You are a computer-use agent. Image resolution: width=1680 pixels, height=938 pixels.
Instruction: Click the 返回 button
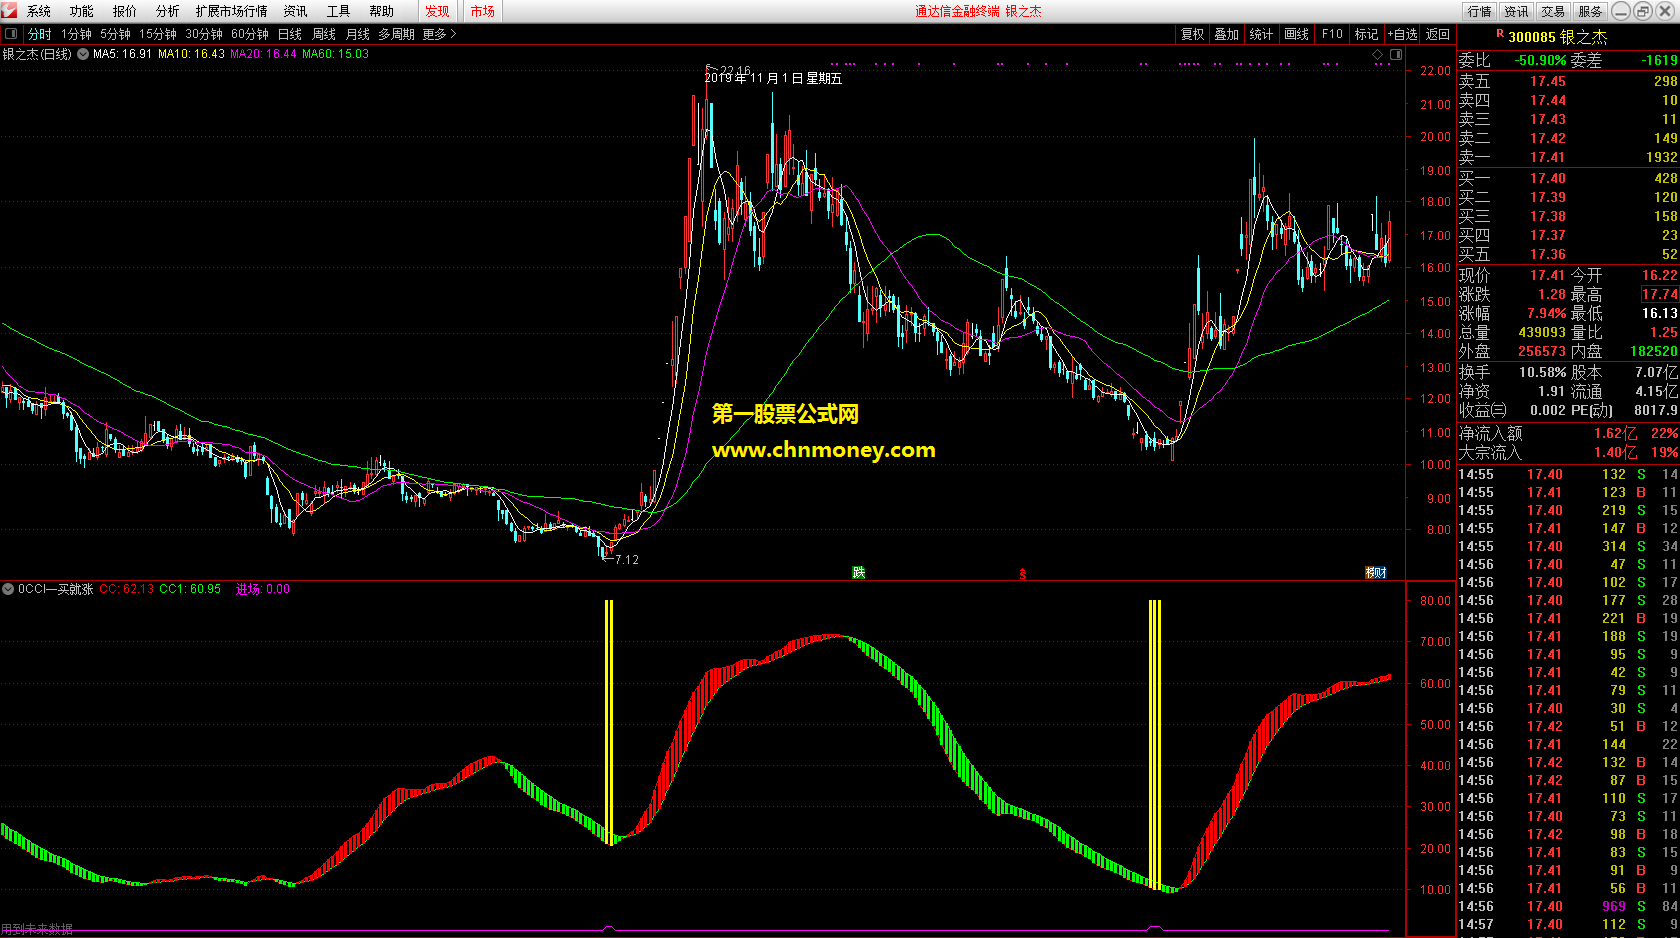1438,34
